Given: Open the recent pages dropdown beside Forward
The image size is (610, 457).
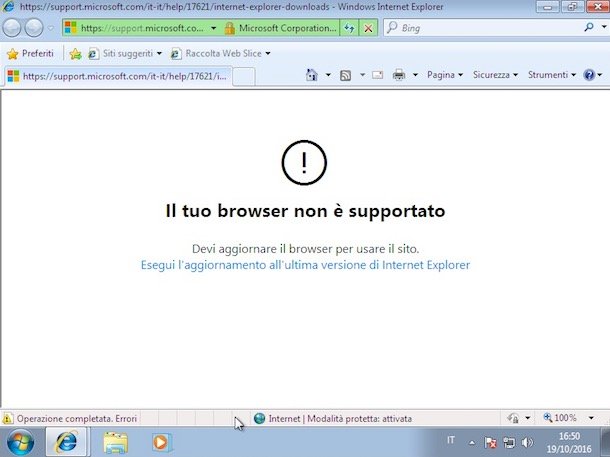Looking at the screenshot, I should coord(51,28).
